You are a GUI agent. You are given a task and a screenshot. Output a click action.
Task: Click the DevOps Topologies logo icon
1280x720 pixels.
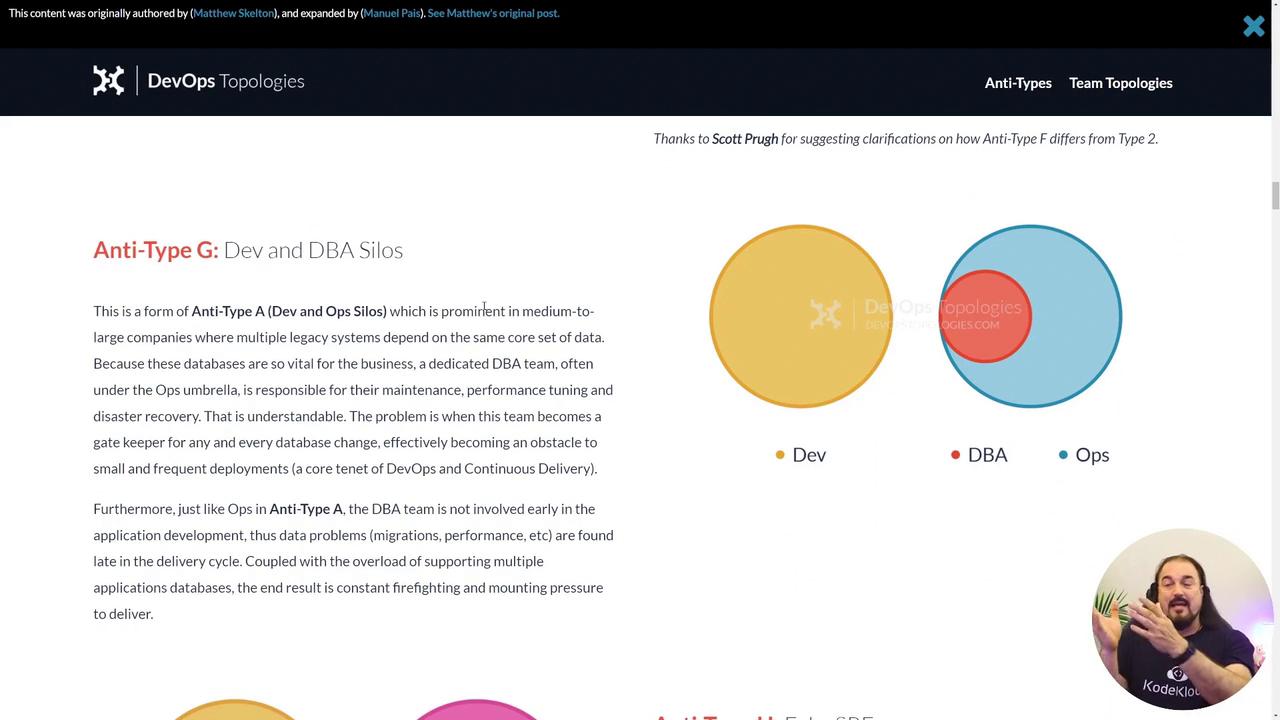coord(109,81)
